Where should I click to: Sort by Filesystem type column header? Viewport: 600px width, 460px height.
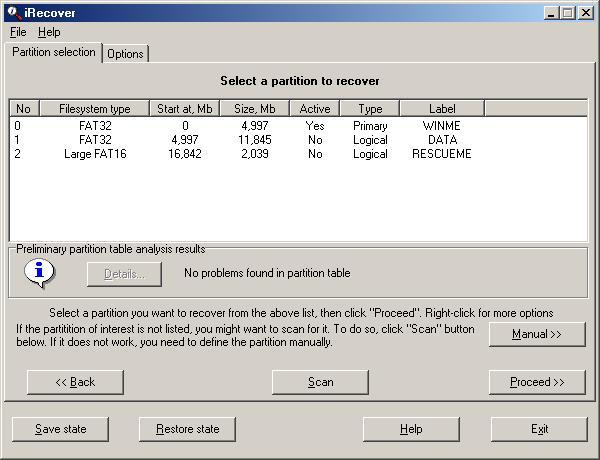[x=94, y=108]
